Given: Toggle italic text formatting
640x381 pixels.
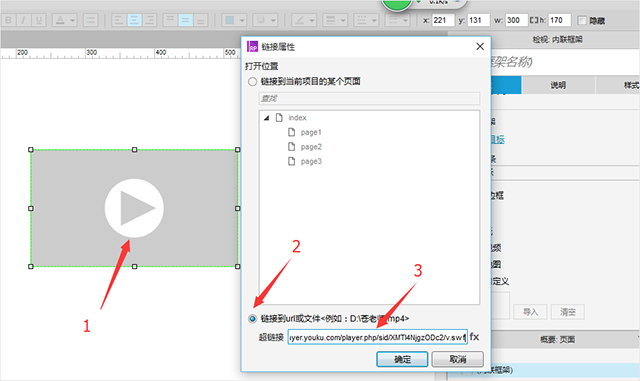Looking at the screenshot, I should pos(23,20).
